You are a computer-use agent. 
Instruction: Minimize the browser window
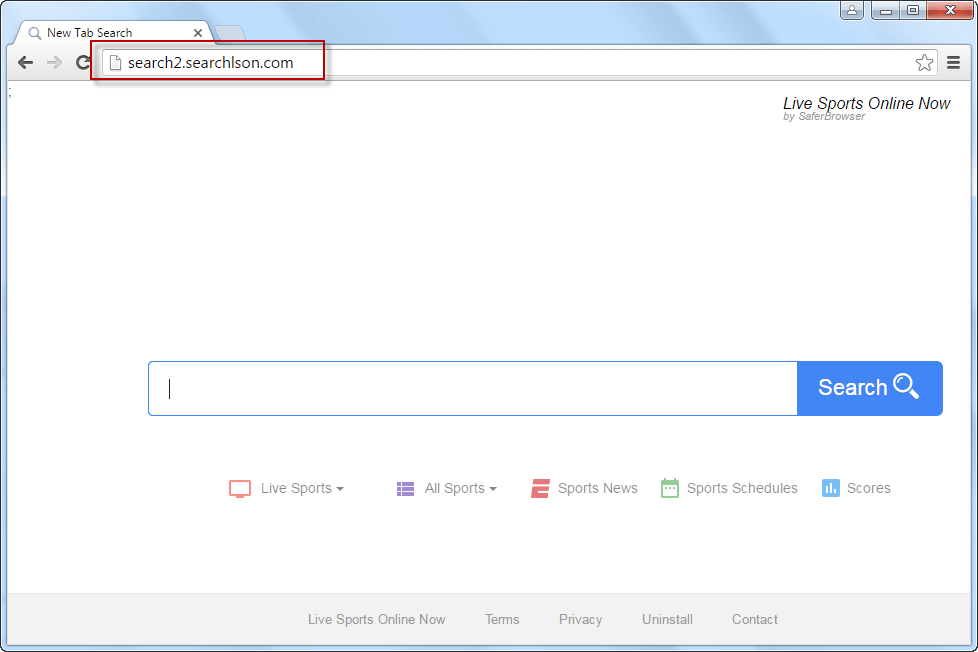885,10
